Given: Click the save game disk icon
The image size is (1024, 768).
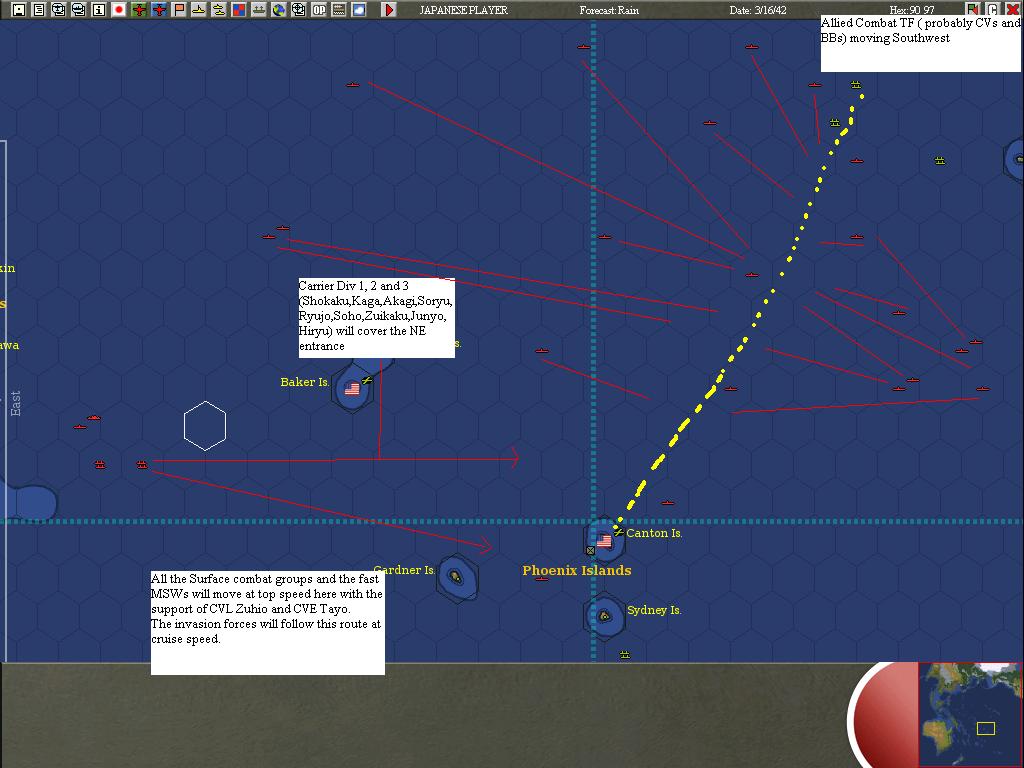Looking at the screenshot, I should click(x=19, y=10).
